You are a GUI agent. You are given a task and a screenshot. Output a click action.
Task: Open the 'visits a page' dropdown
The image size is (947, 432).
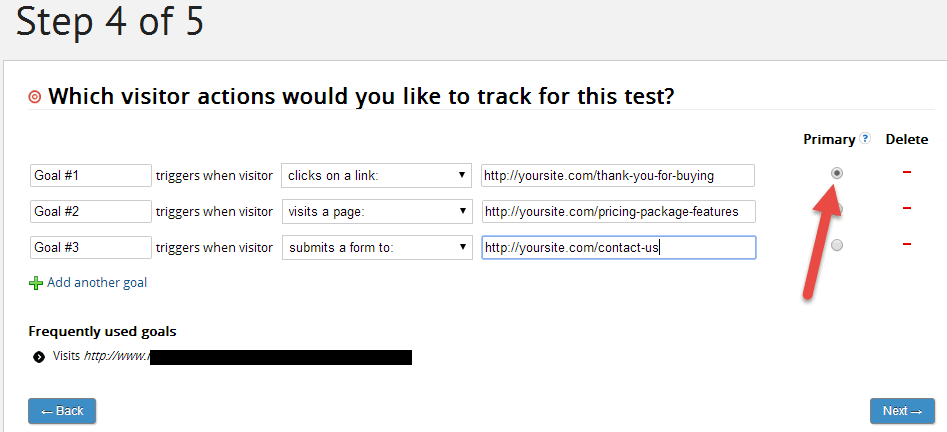pyautogui.click(x=376, y=211)
